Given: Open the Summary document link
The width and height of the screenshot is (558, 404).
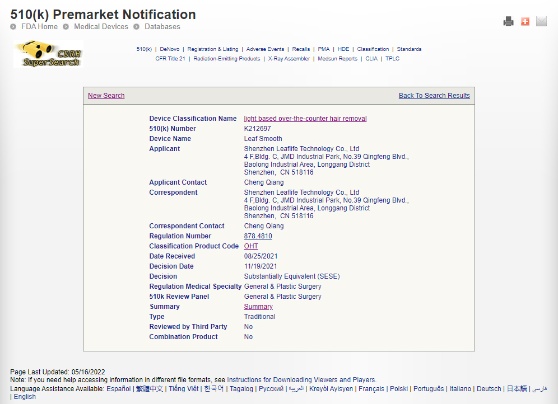Looking at the screenshot, I should tap(258, 307).
